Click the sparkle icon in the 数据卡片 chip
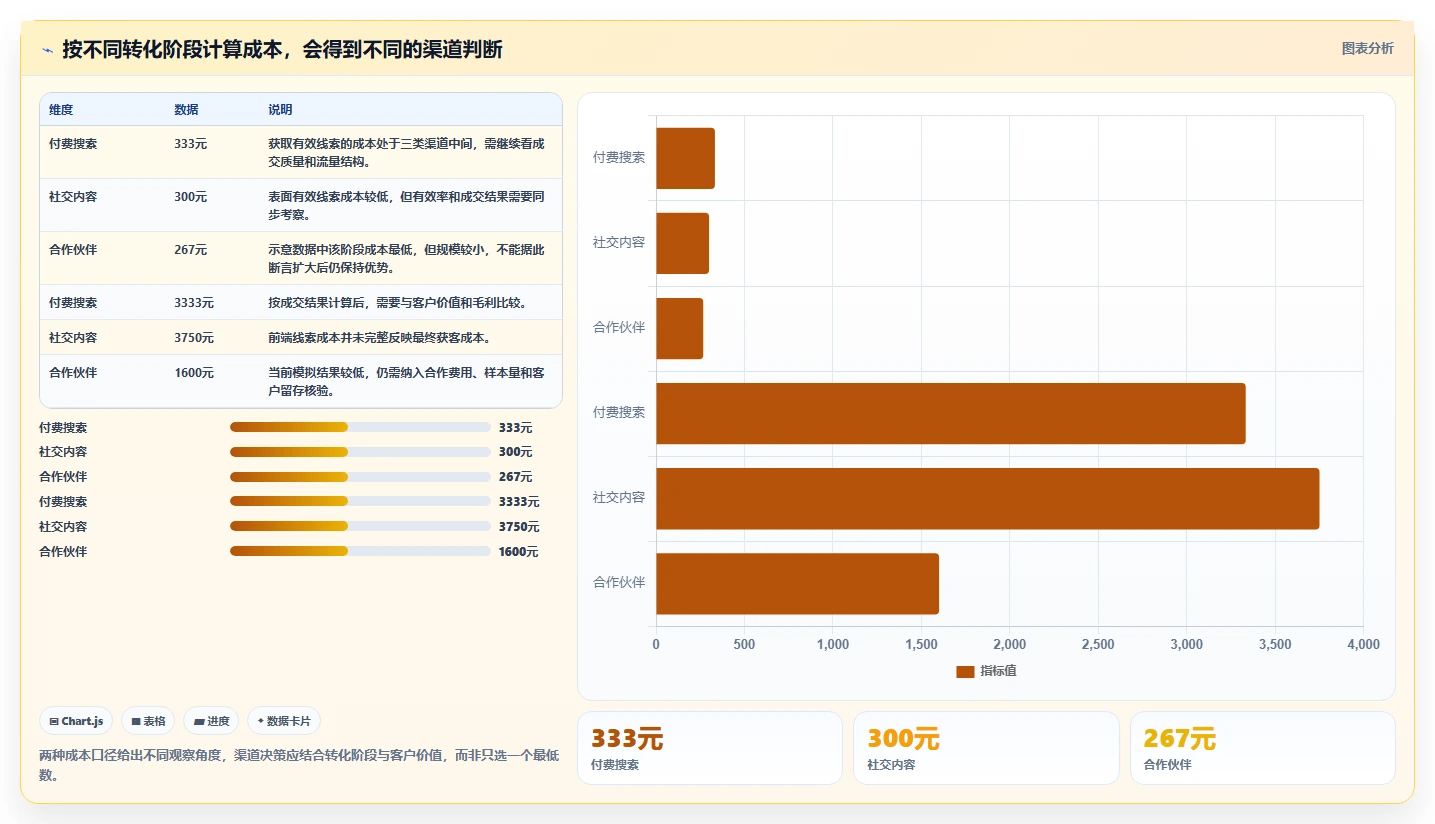Image resolution: width=1435 pixels, height=824 pixels. point(261,721)
